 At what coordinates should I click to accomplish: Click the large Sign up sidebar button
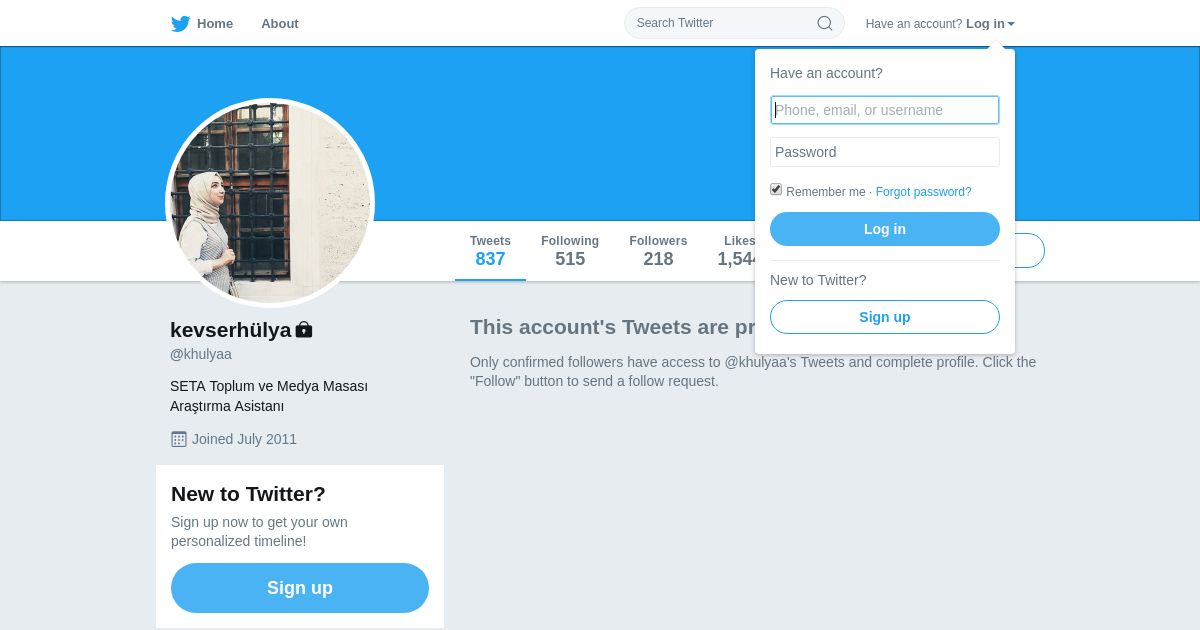click(x=300, y=588)
